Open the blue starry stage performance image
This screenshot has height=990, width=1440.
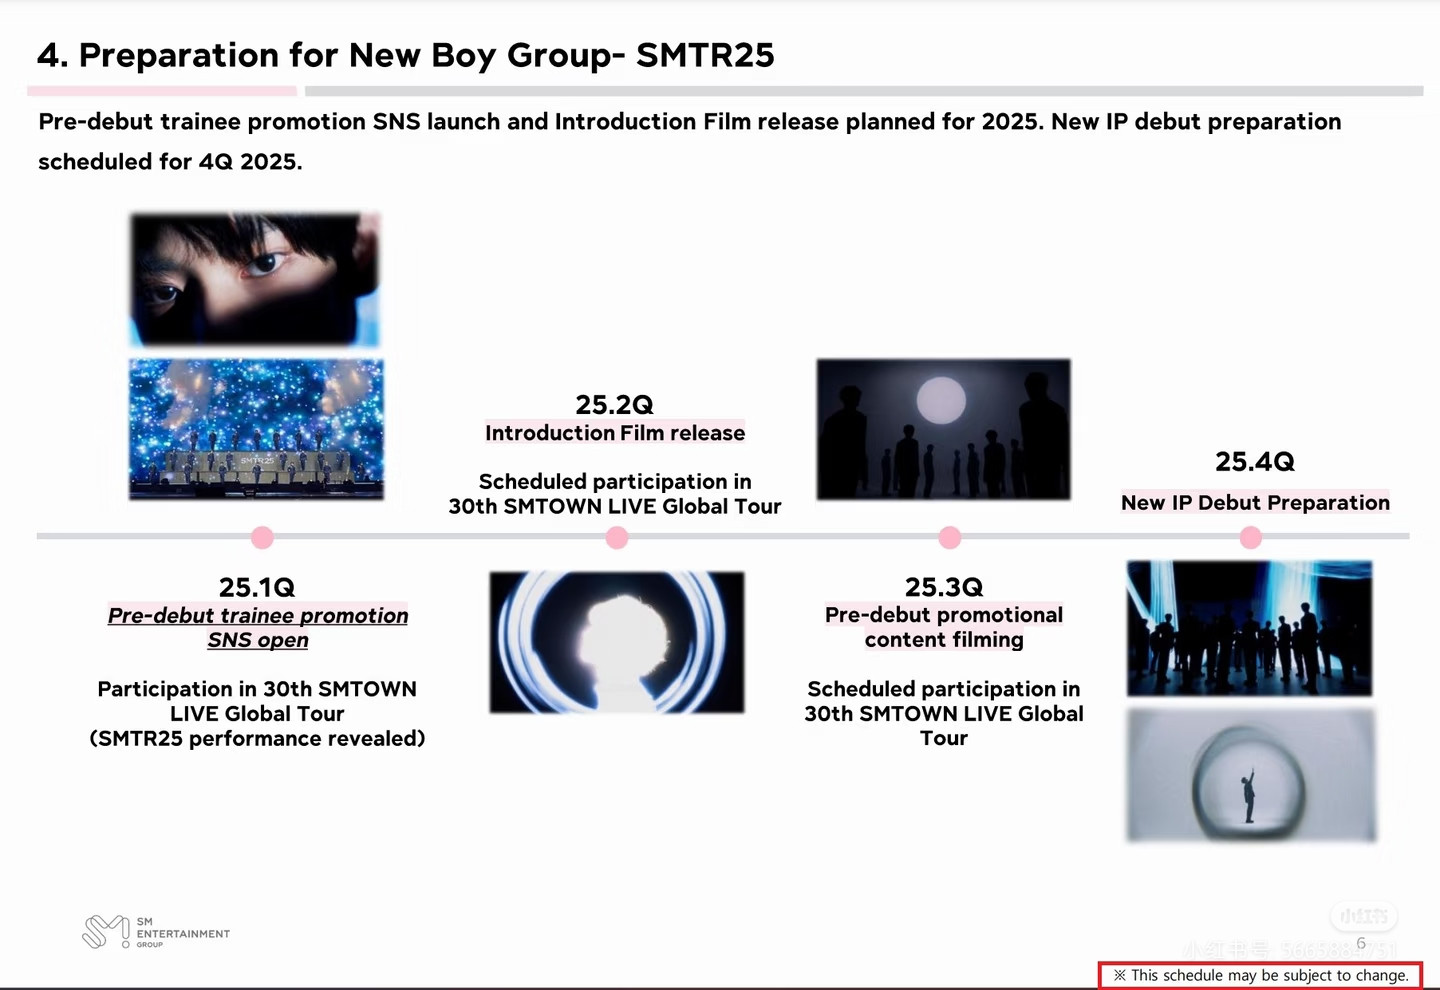[256, 429]
